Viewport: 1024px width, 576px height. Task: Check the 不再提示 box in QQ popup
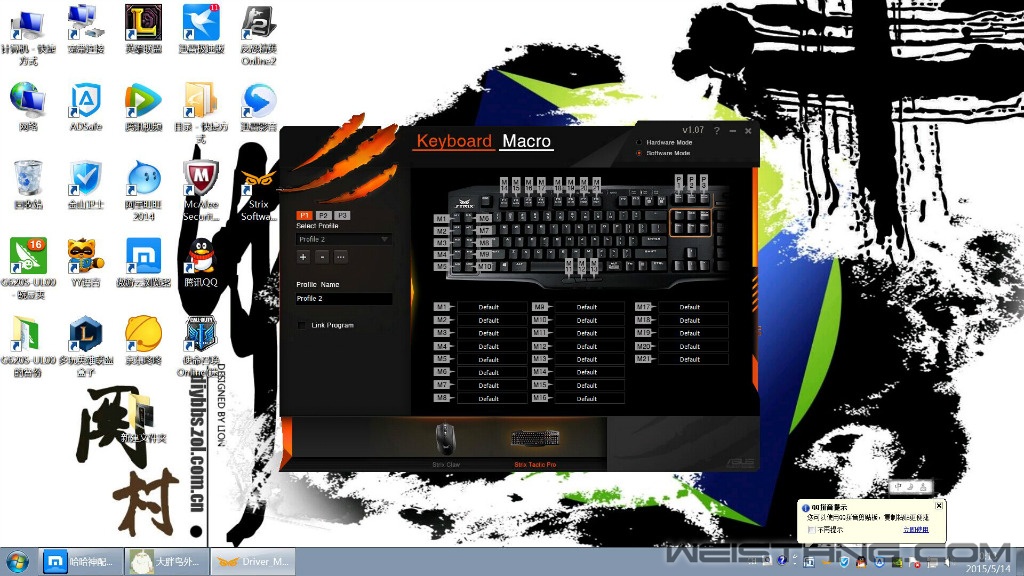click(811, 530)
